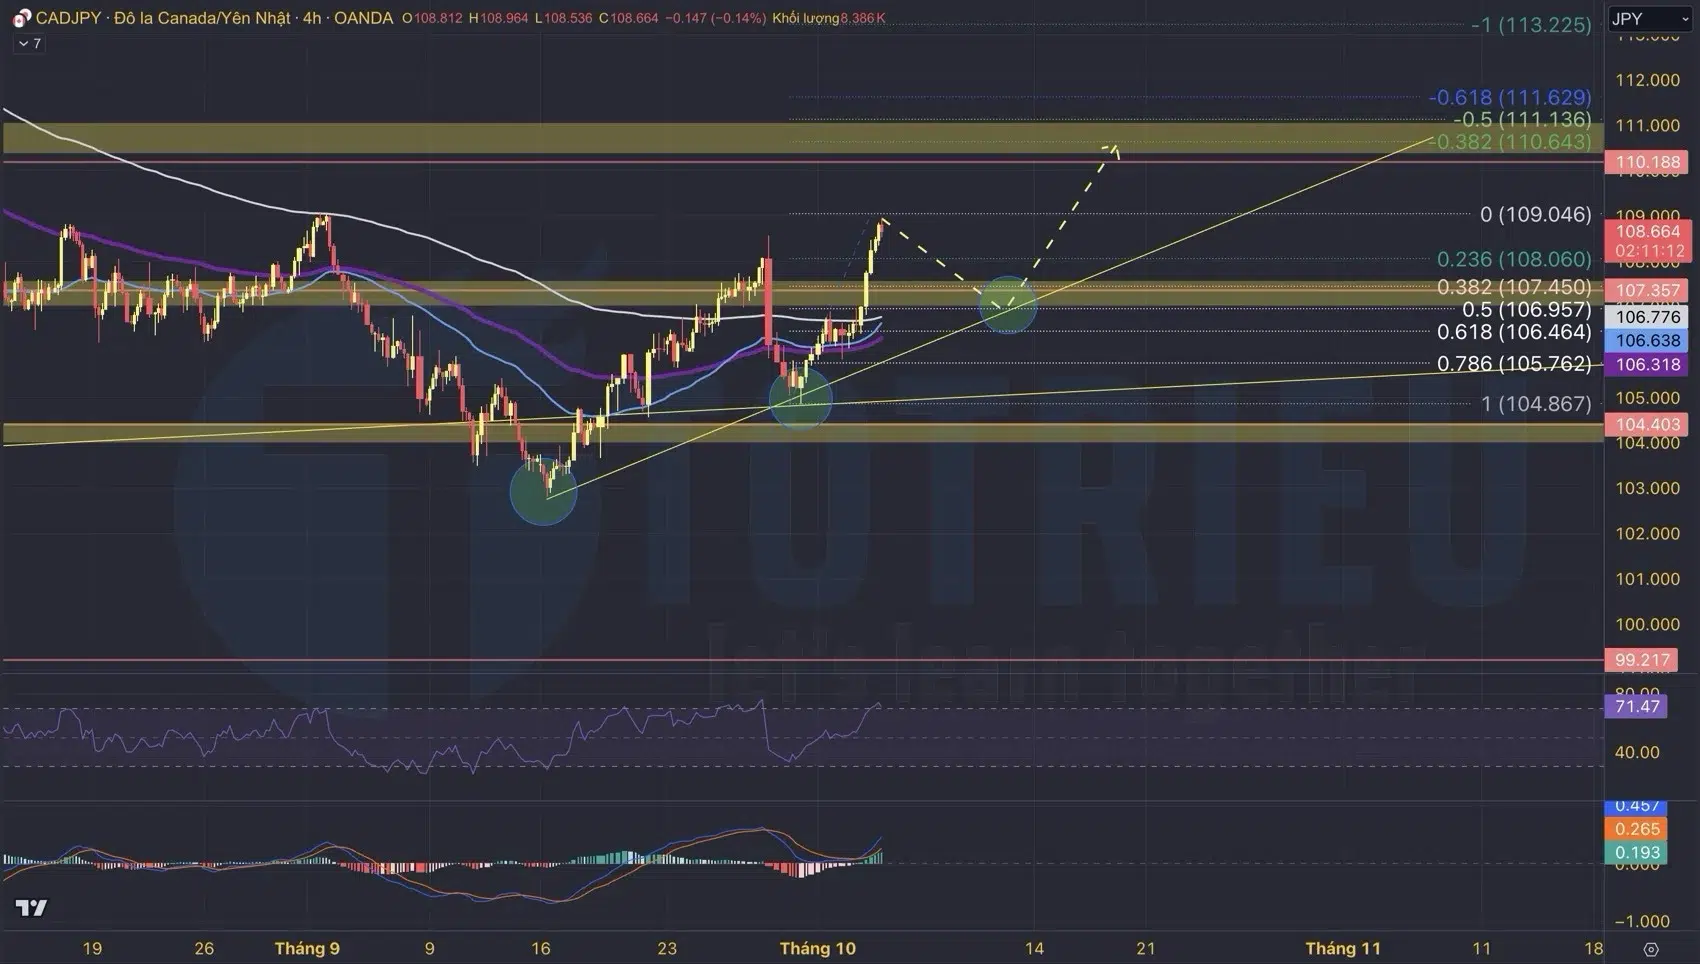Select the open value O108.812

point(432,18)
